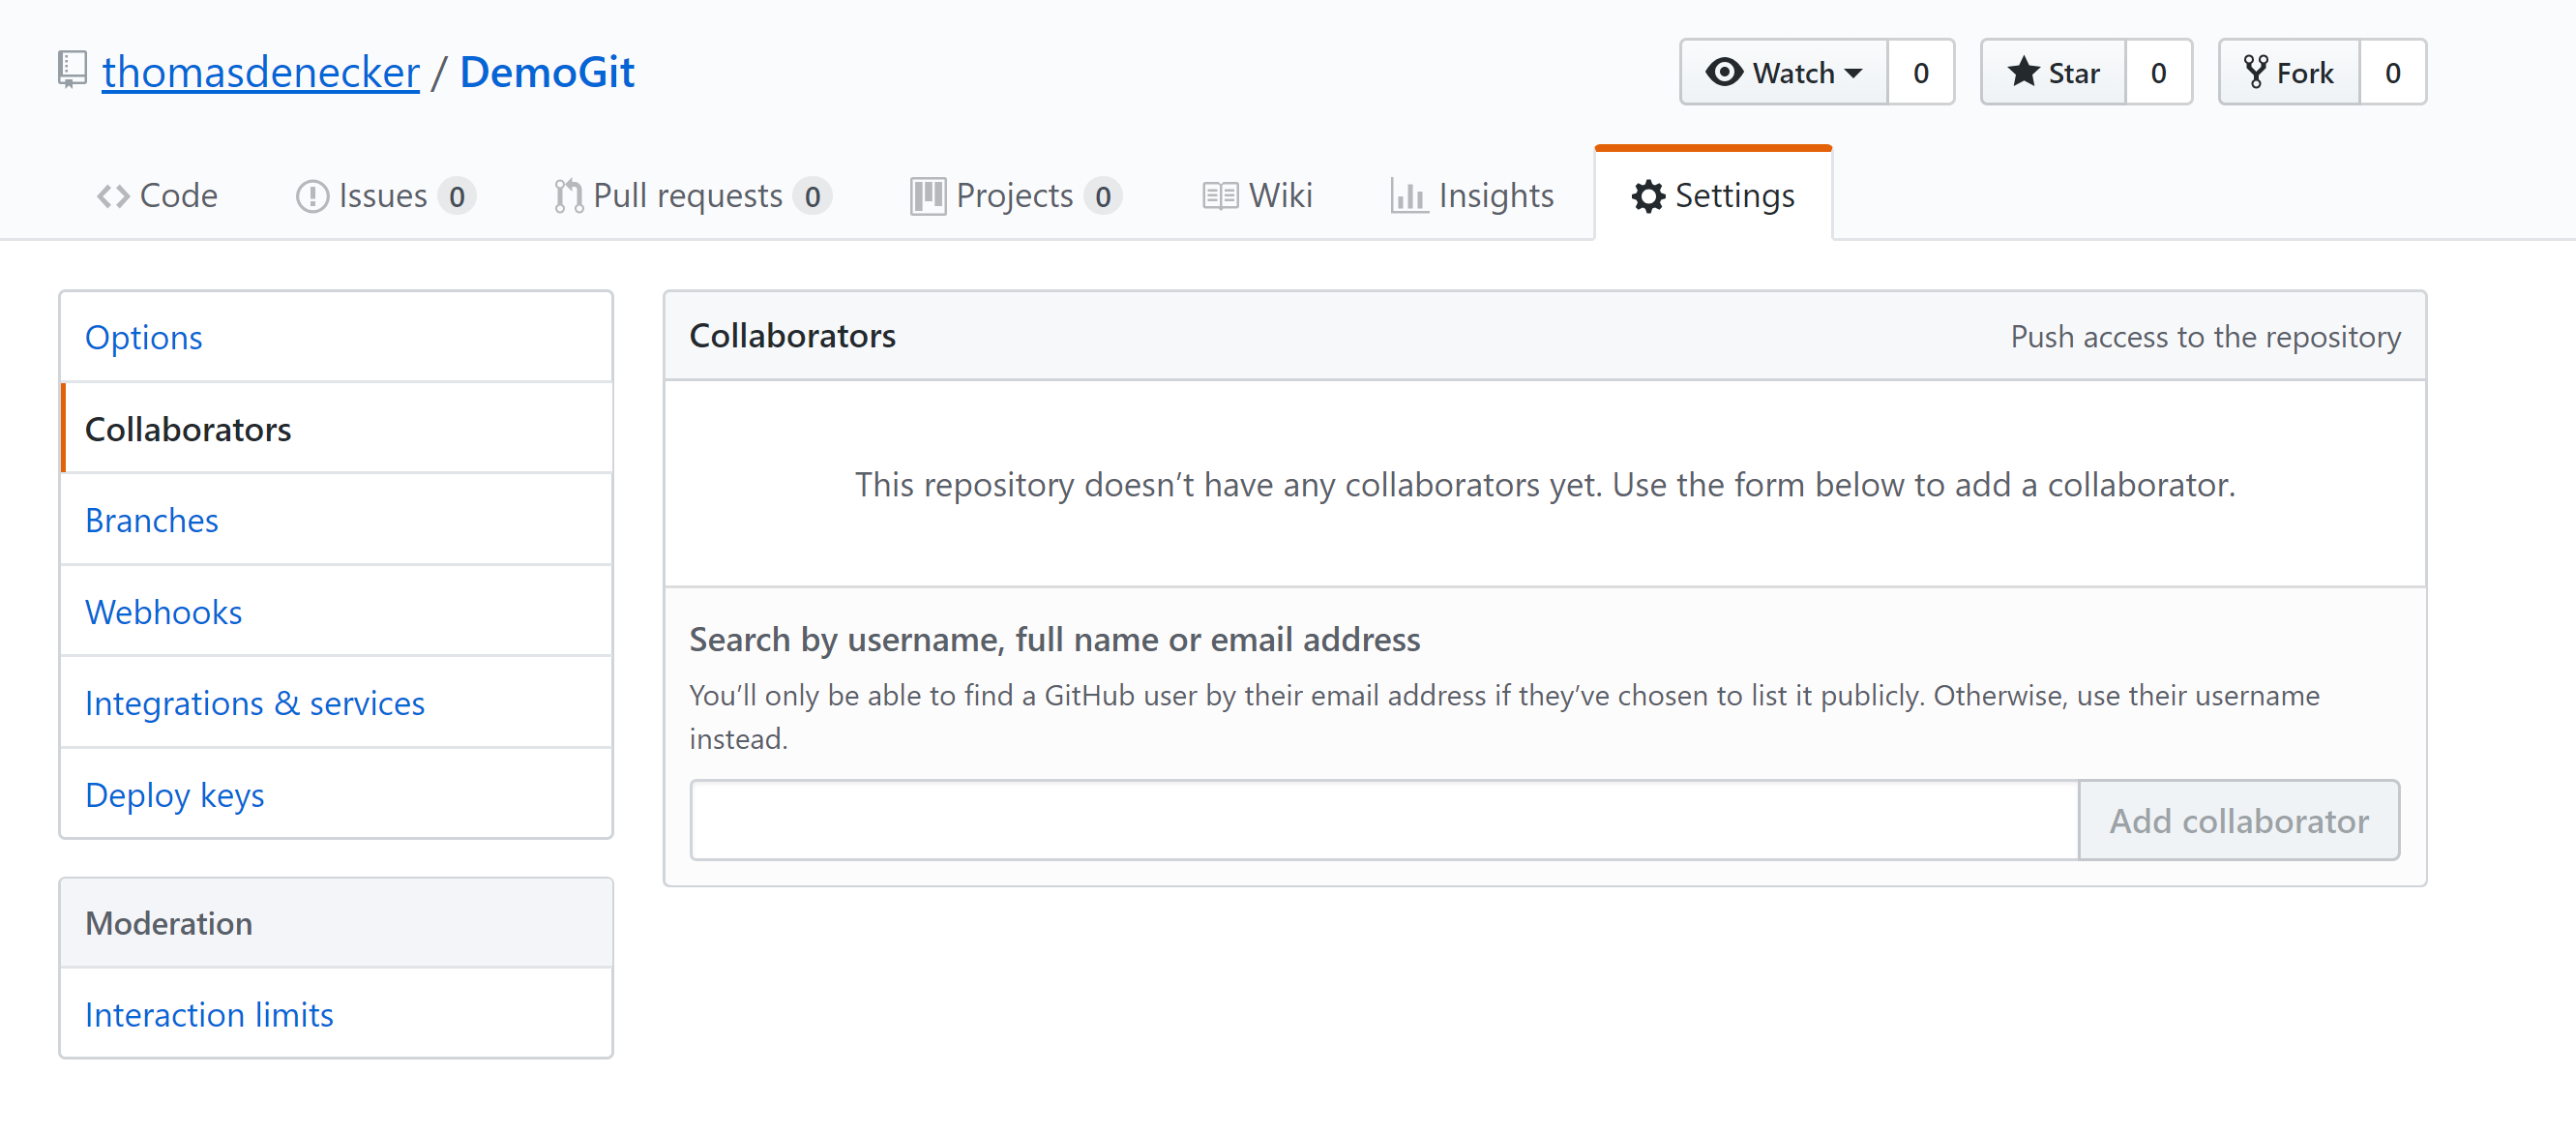Screen dimensions: 2576x1135
Task: Open the Code tab
Action: tap(157, 196)
